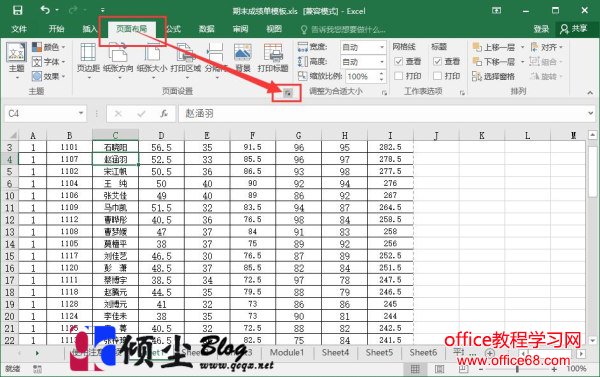Image resolution: width=600 pixels, height=377 pixels.
Task: Click the Margins (页边距) icon
Action: coord(88,52)
